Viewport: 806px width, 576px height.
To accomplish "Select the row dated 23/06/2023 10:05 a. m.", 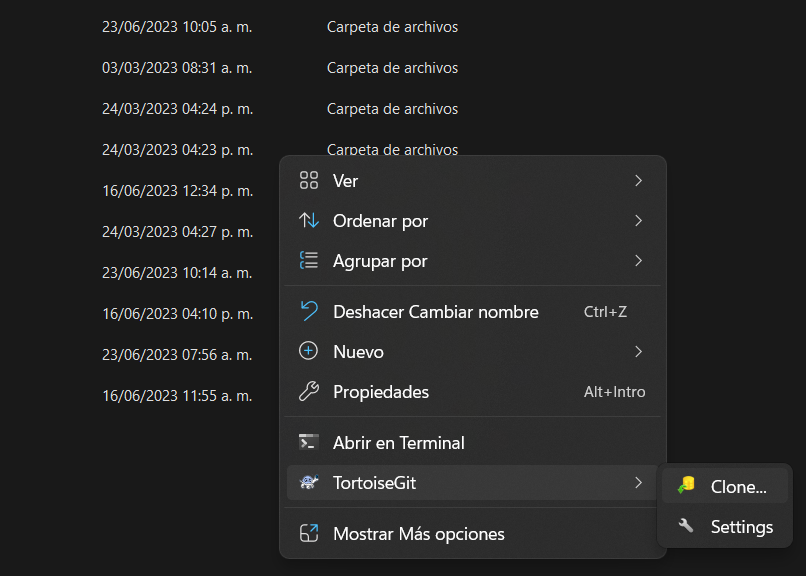I will (177, 27).
